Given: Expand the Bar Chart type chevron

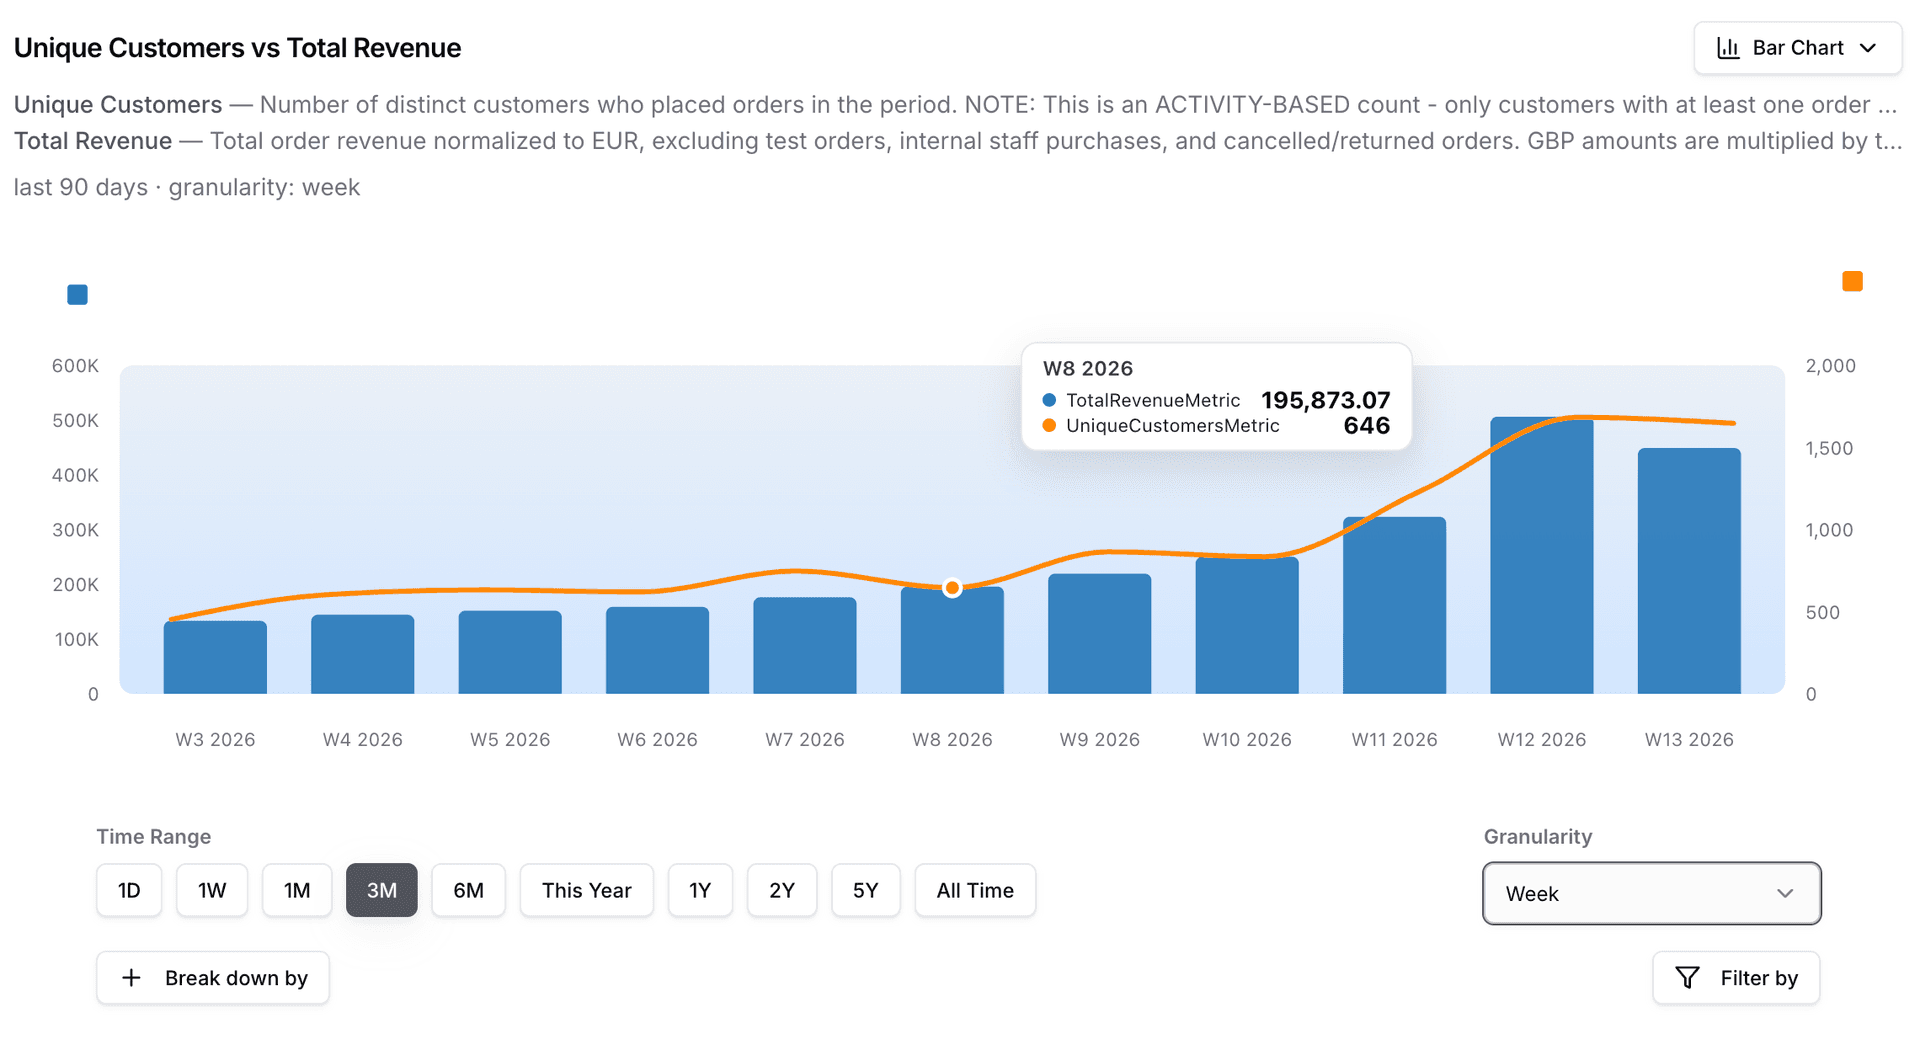Looking at the screenshot, I should tap(1868, 48).
